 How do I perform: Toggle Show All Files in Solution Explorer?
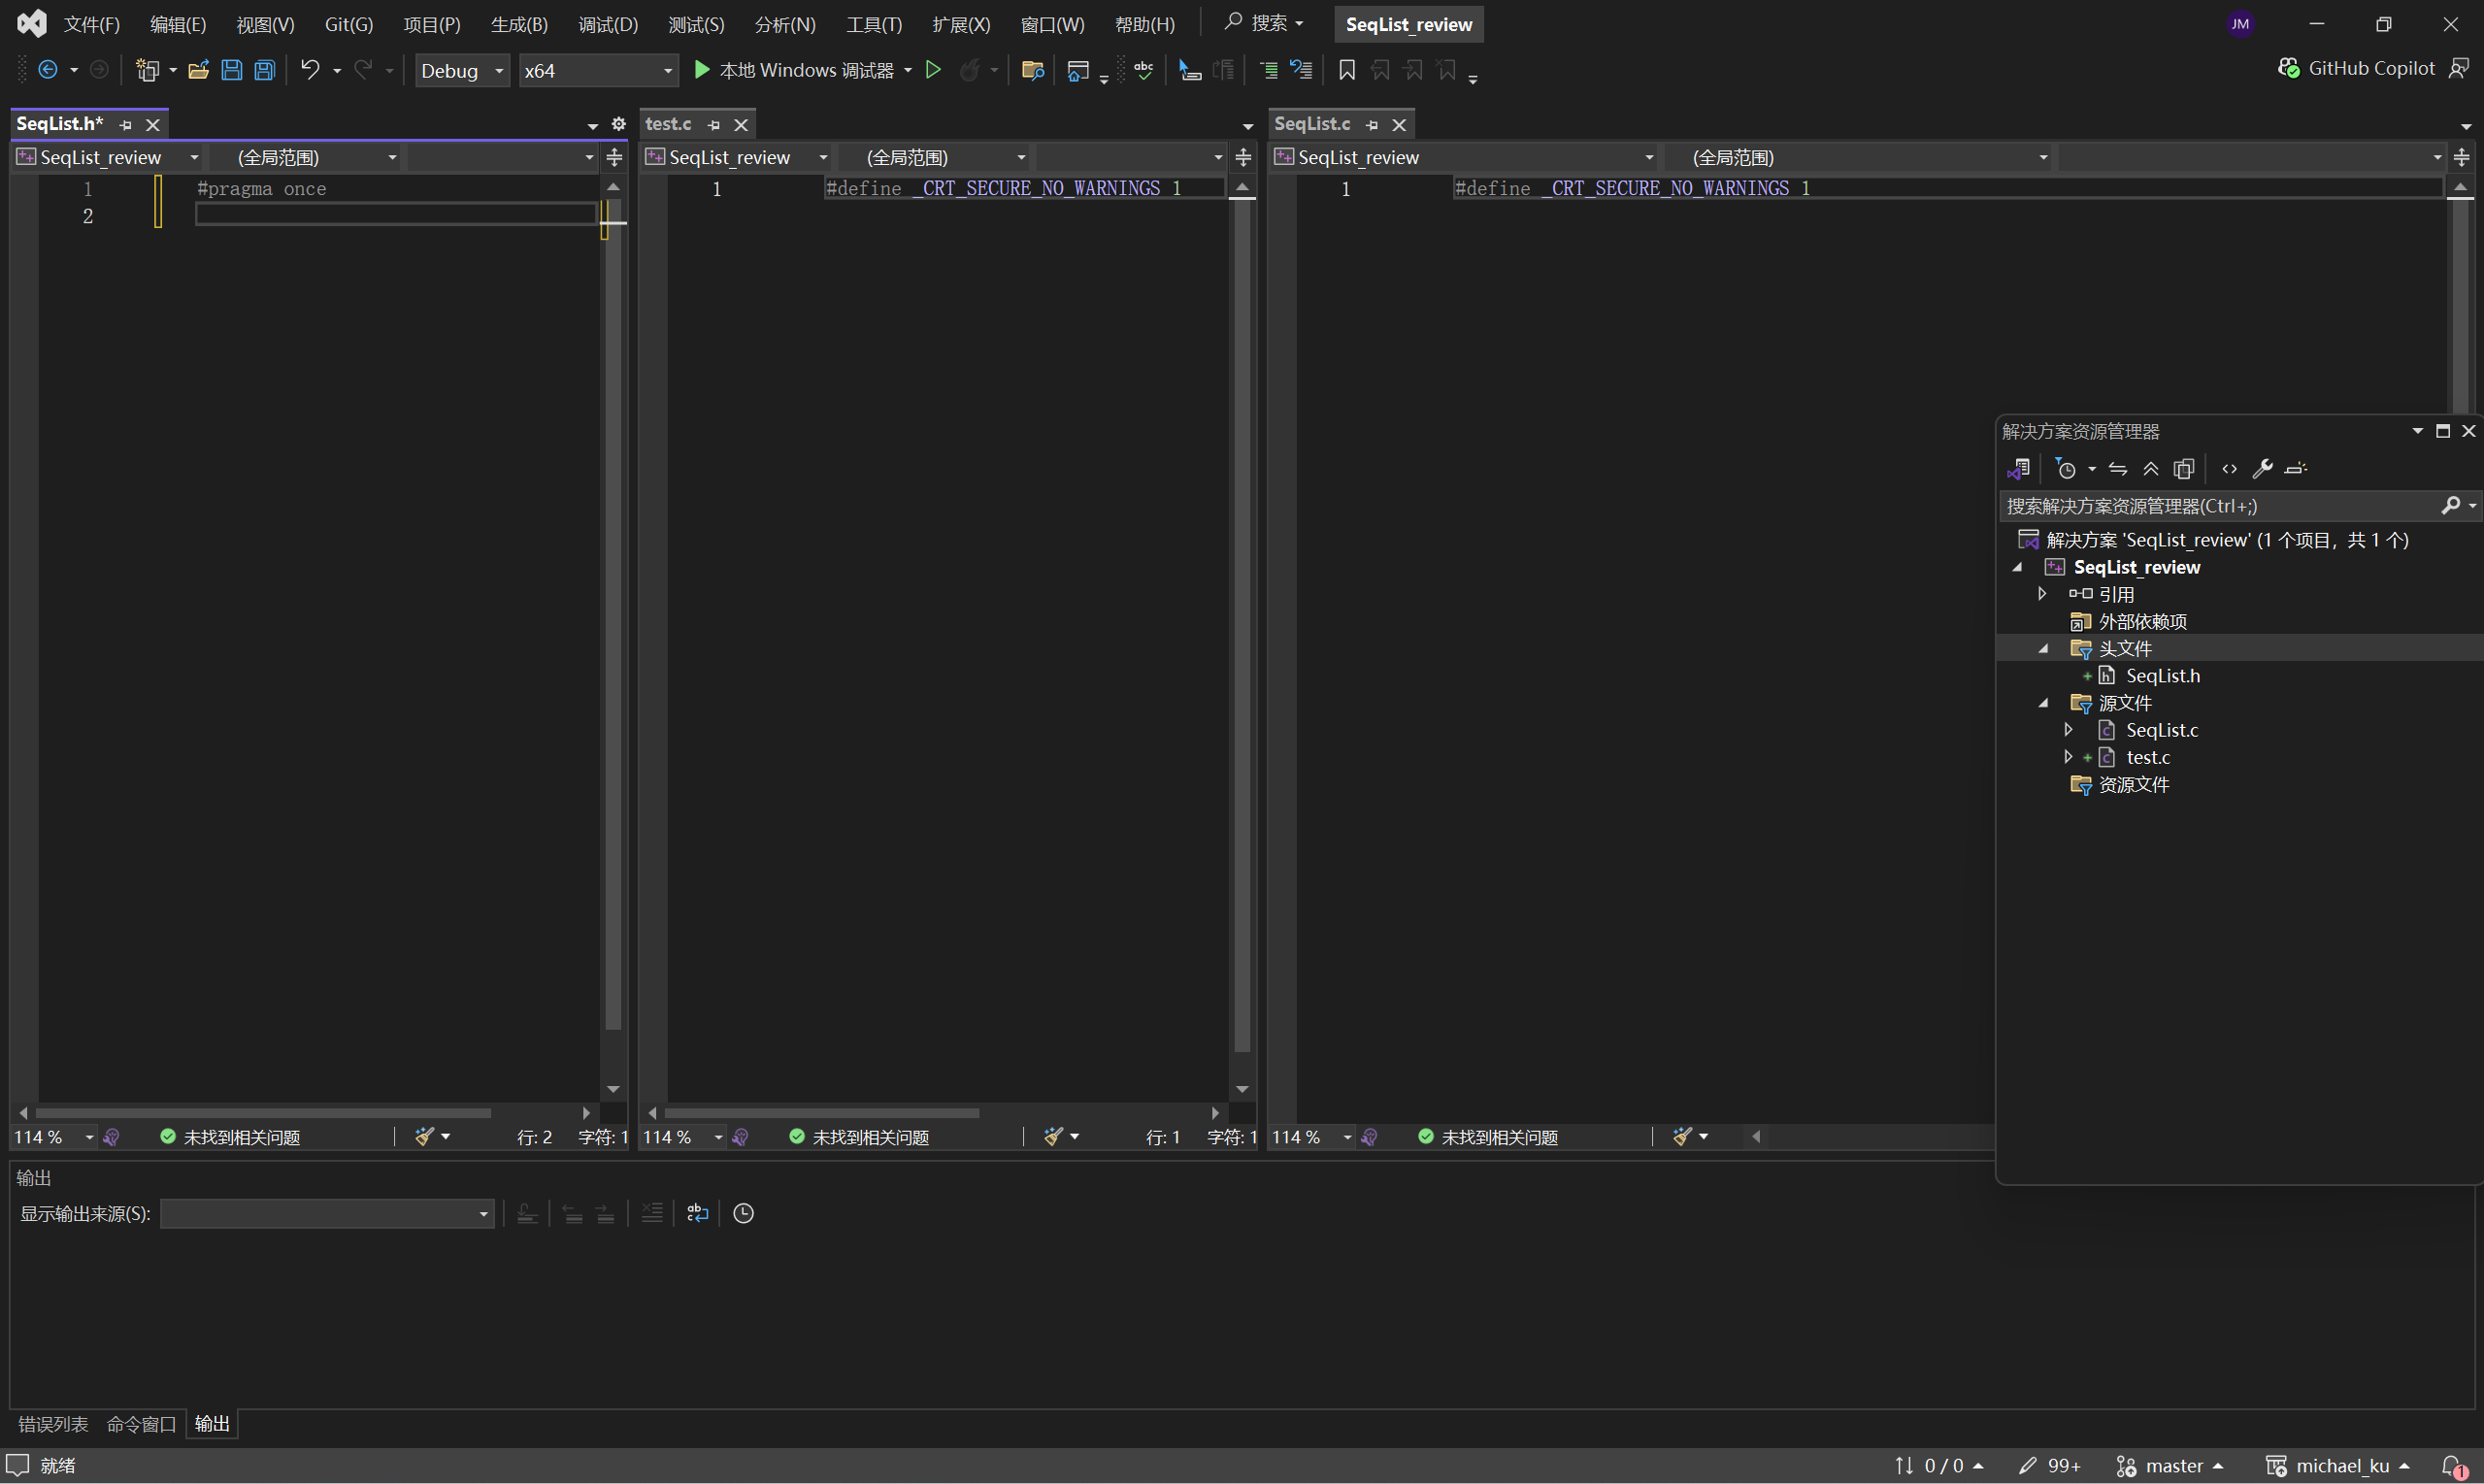[x=2184, y=469]
